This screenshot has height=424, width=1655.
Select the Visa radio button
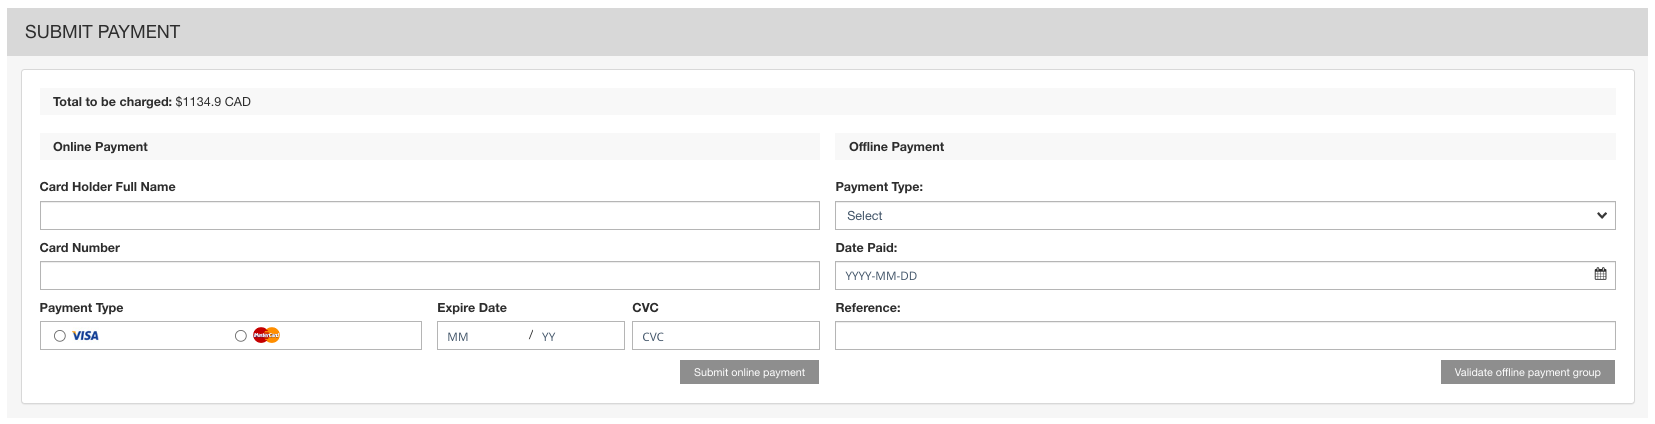click(60, 336)
